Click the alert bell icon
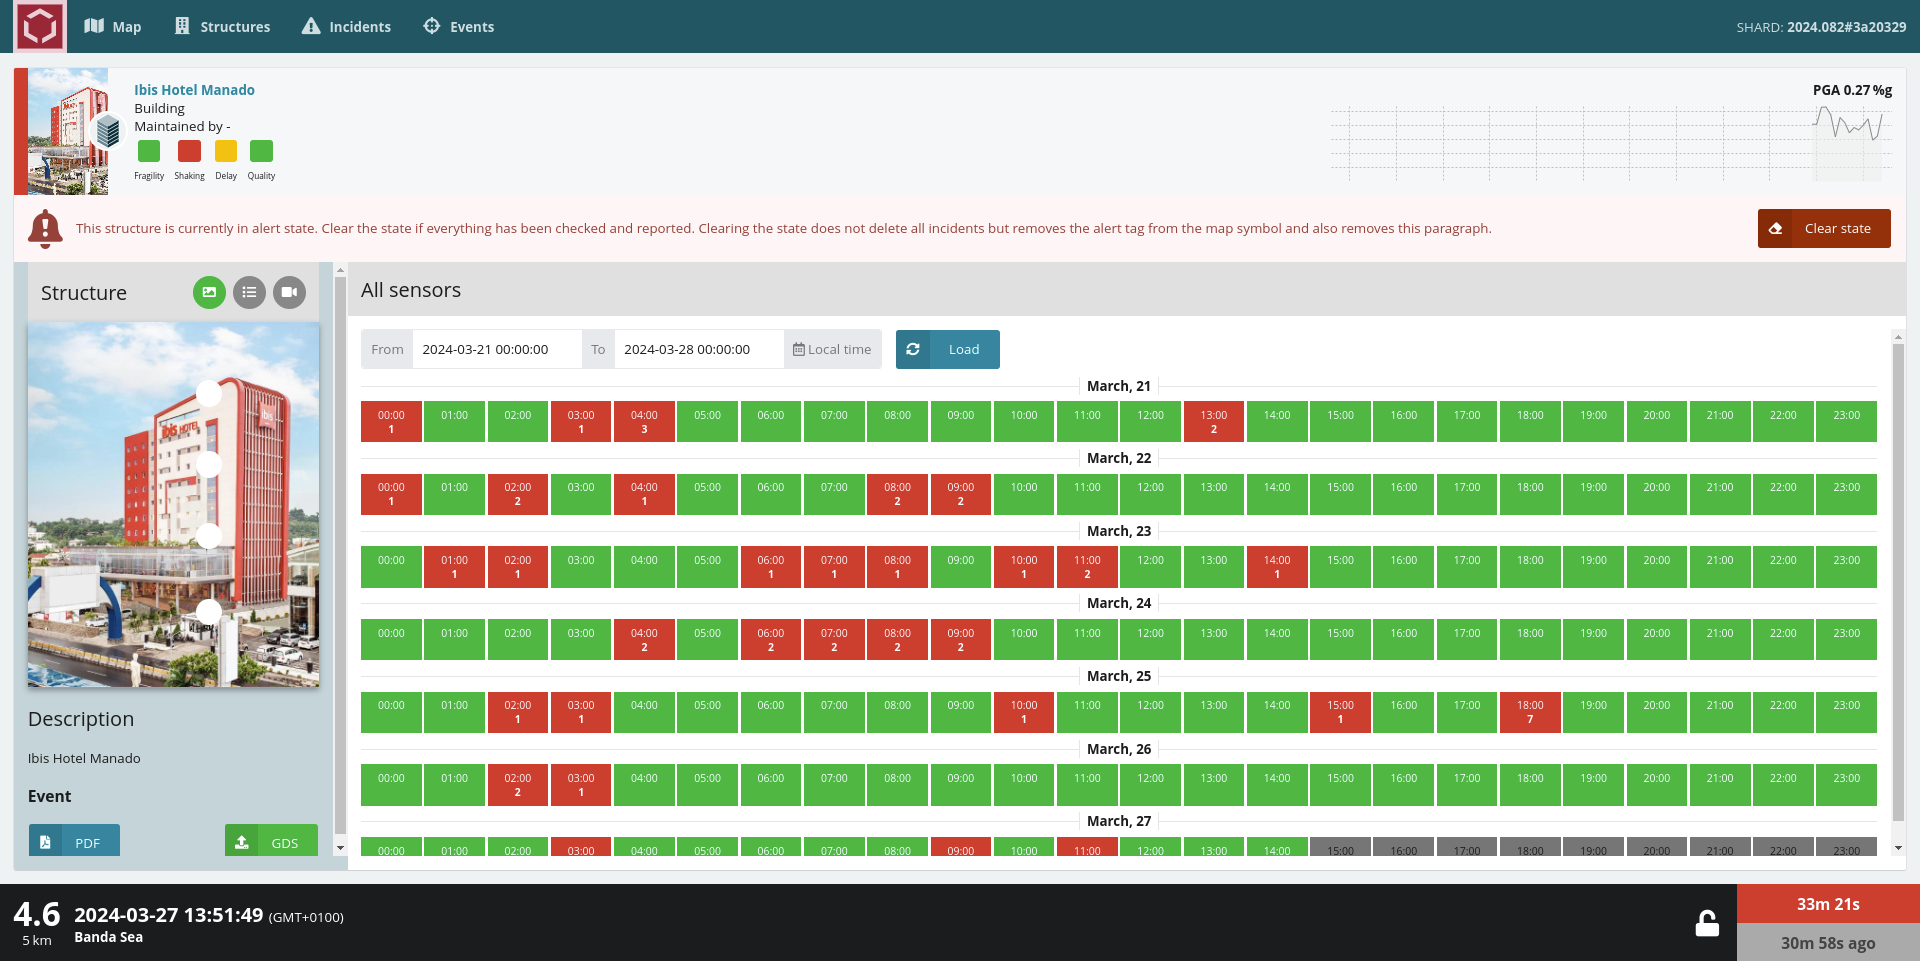Image resolution: width=1920 pixels, height=961 pixels. [45, 229]
